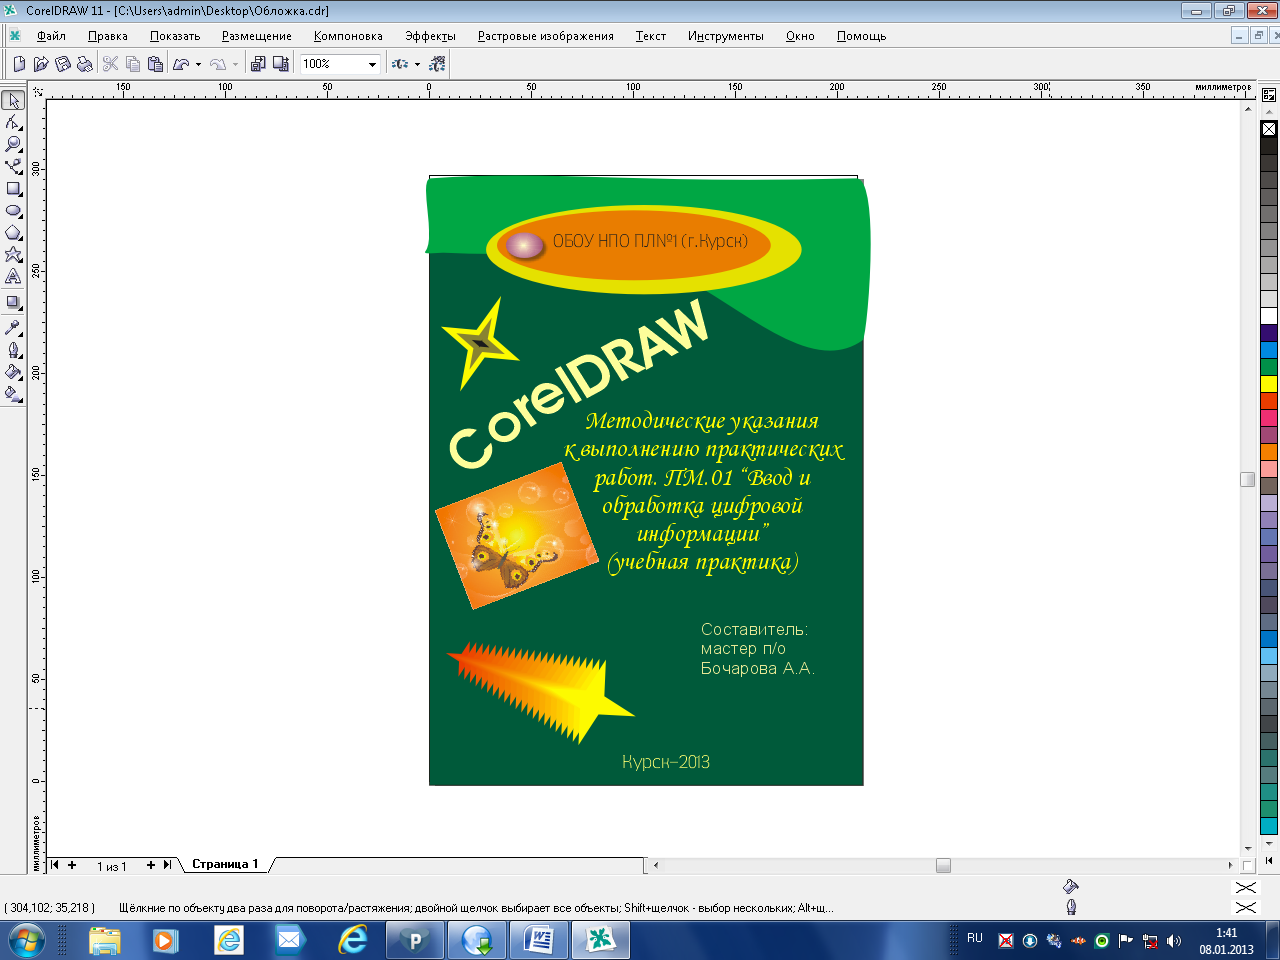The width and height of the screenshot is (1280, 960).
Task: Select the Interactive drop shadow tool
Action: click(13, 302)
